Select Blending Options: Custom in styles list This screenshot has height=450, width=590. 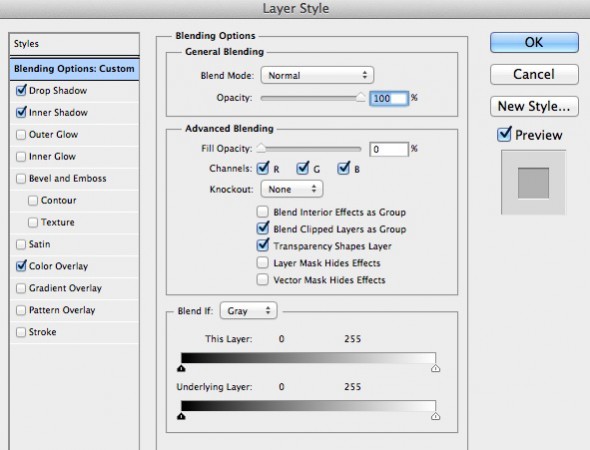75,69
